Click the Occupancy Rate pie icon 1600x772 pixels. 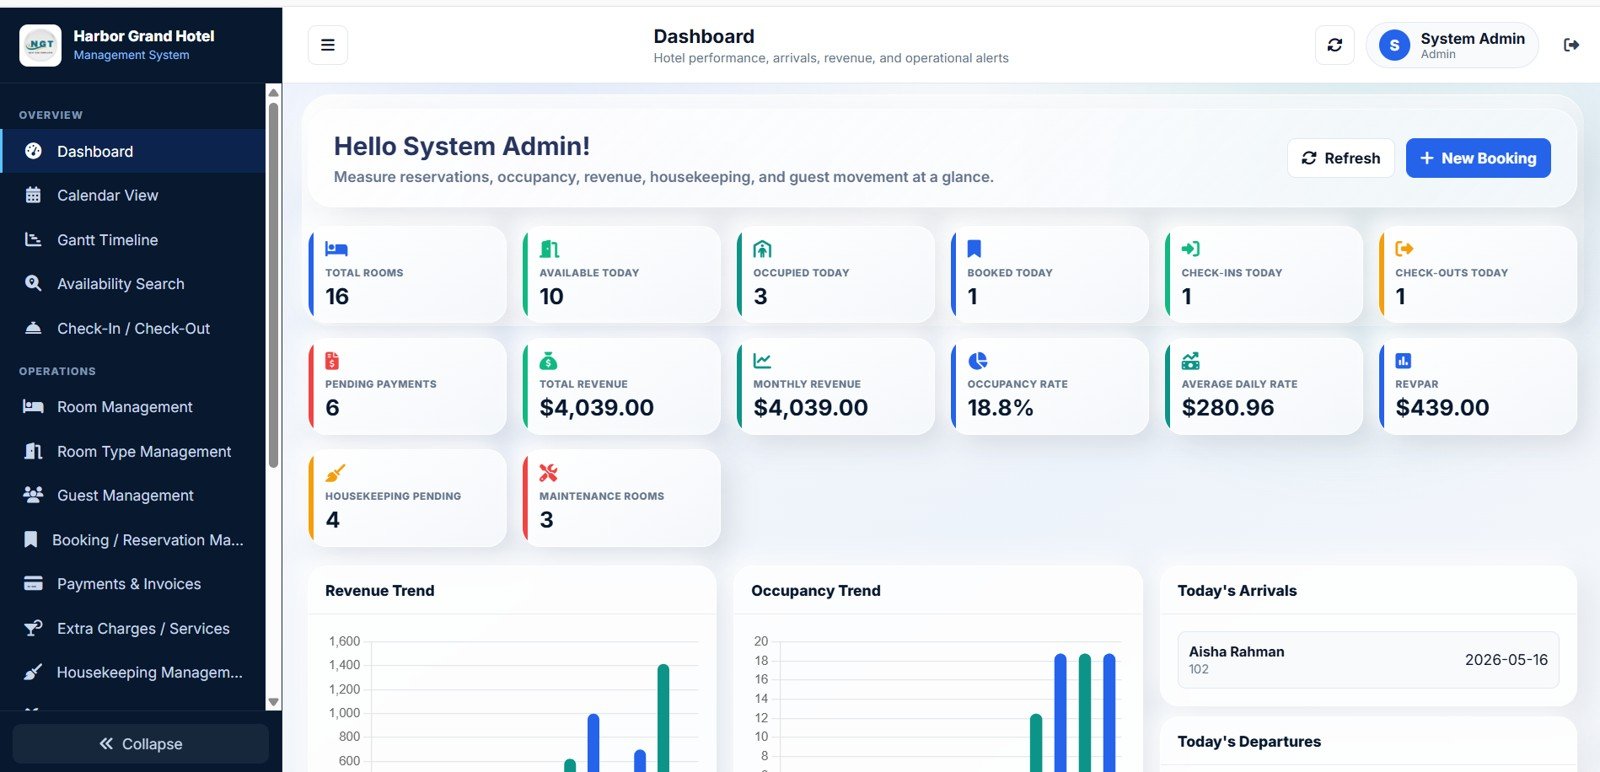977,360
